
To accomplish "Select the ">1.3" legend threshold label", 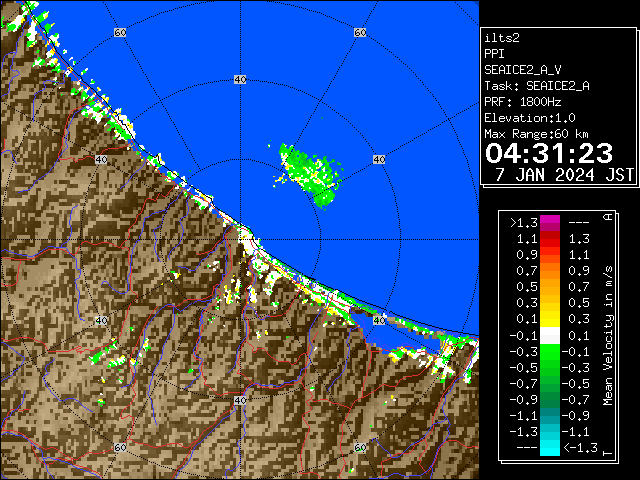I will click(524, 223).
